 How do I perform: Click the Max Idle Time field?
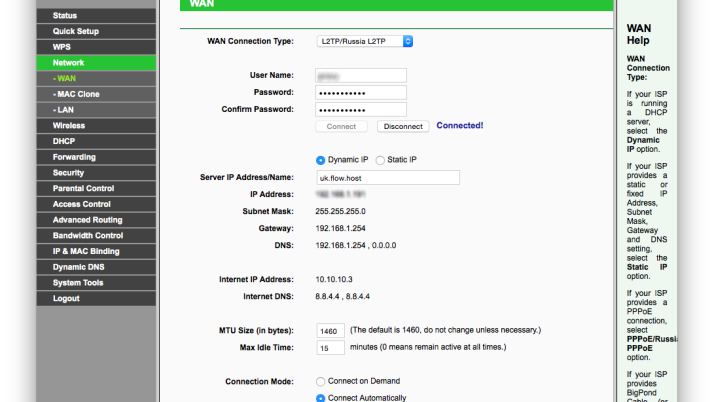(x=330, y=348)
